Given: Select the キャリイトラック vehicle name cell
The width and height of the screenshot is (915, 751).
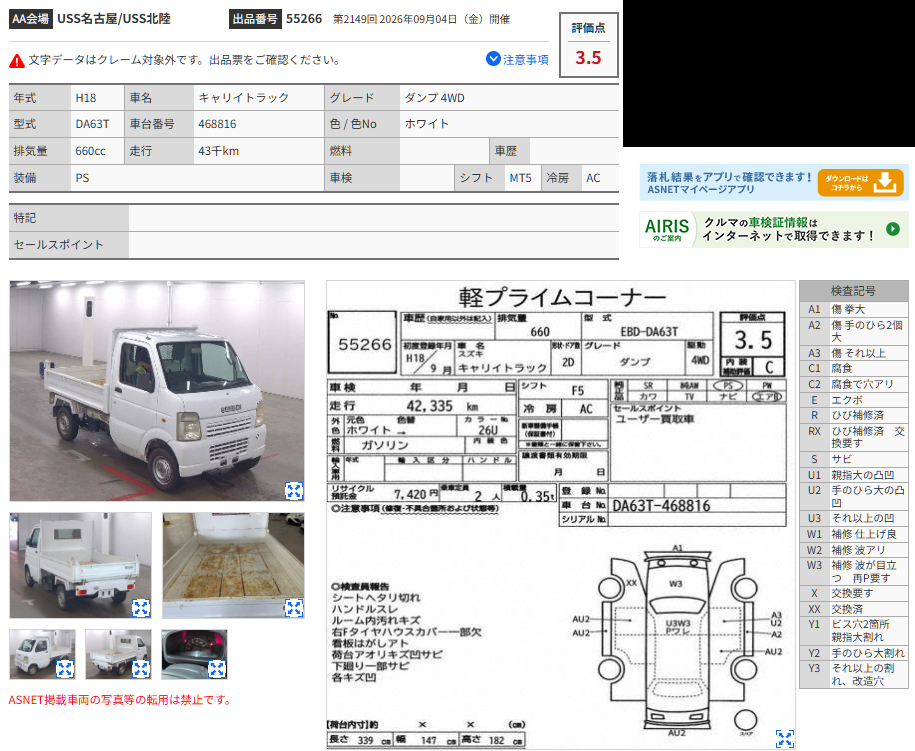Looking at the screenshot, I should (259, 97).
